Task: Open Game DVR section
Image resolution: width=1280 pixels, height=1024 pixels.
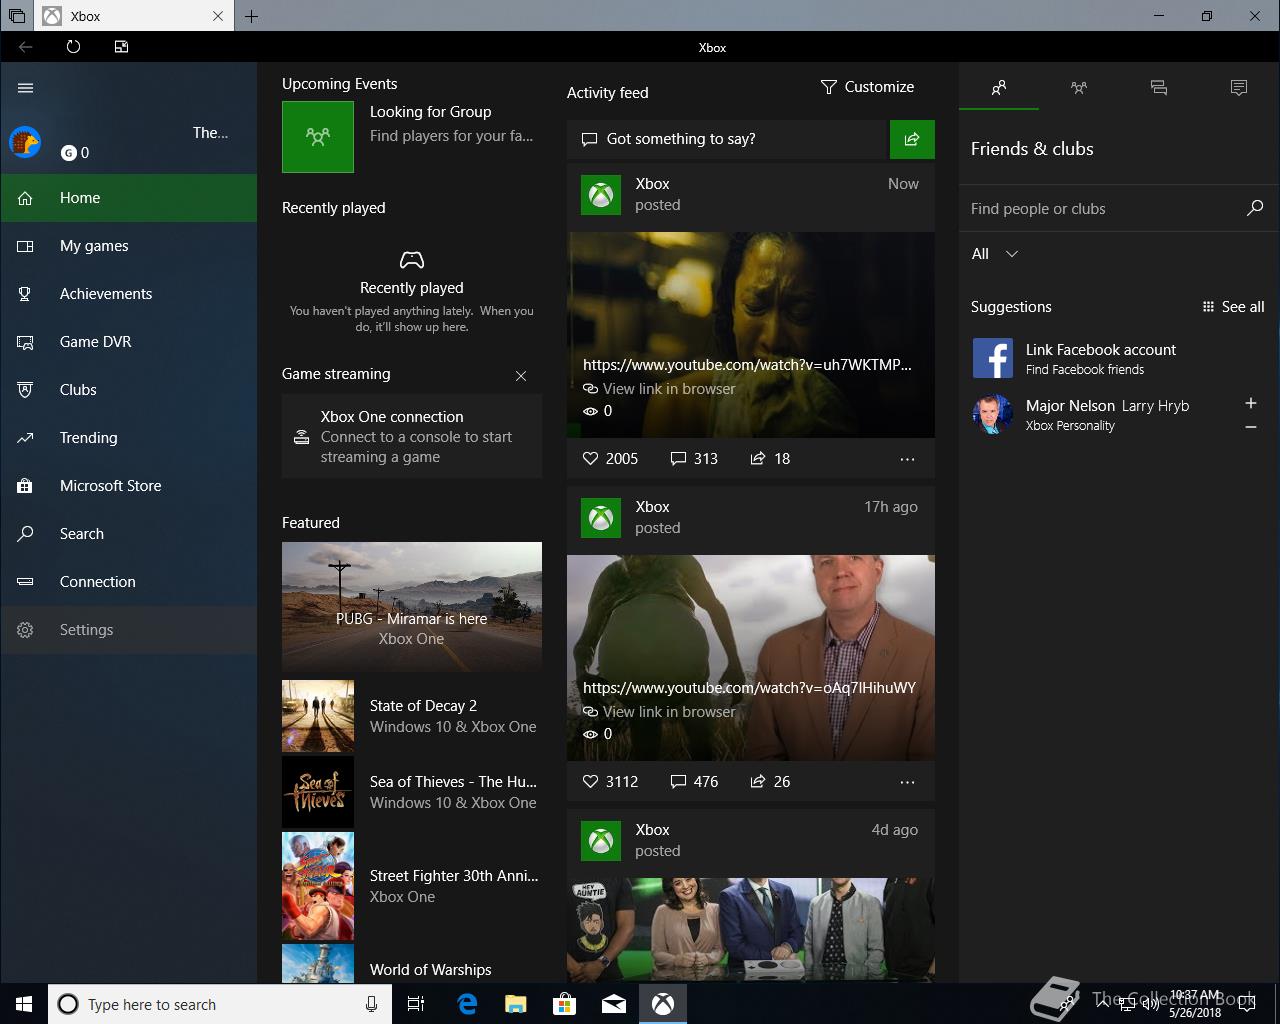Action: pyautogui.click(x=128, y=342)
